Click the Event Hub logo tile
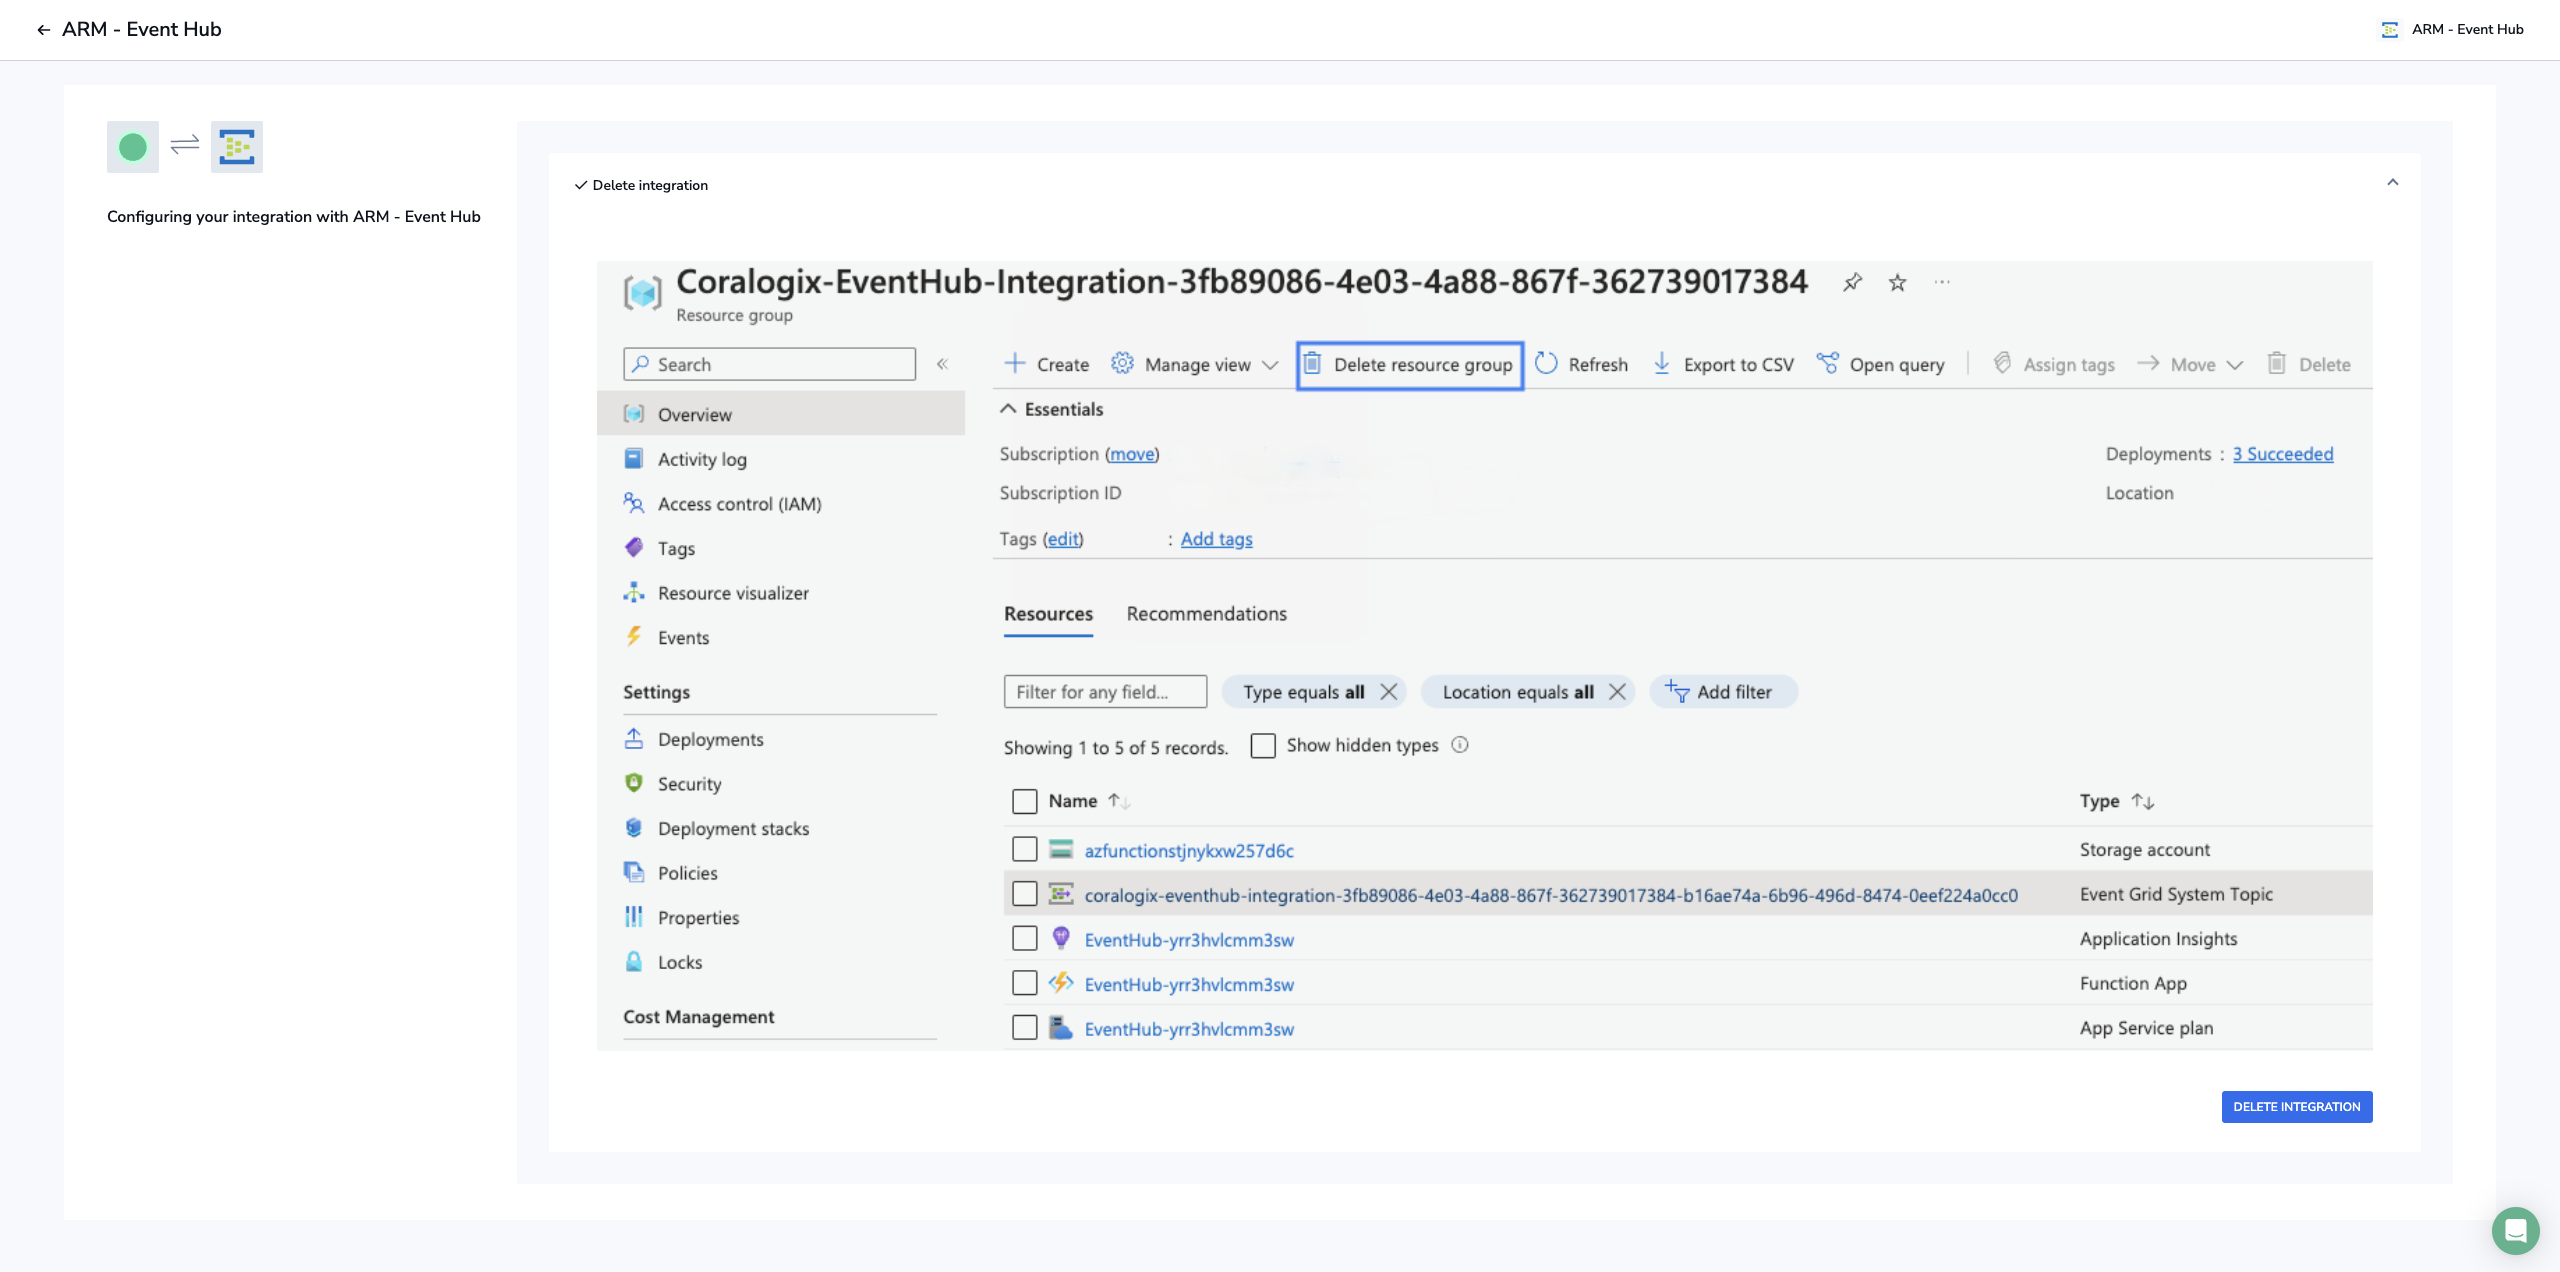The height and width of the screenshot is (1272, 2560). pyautogui.click(x=237, y=147)
